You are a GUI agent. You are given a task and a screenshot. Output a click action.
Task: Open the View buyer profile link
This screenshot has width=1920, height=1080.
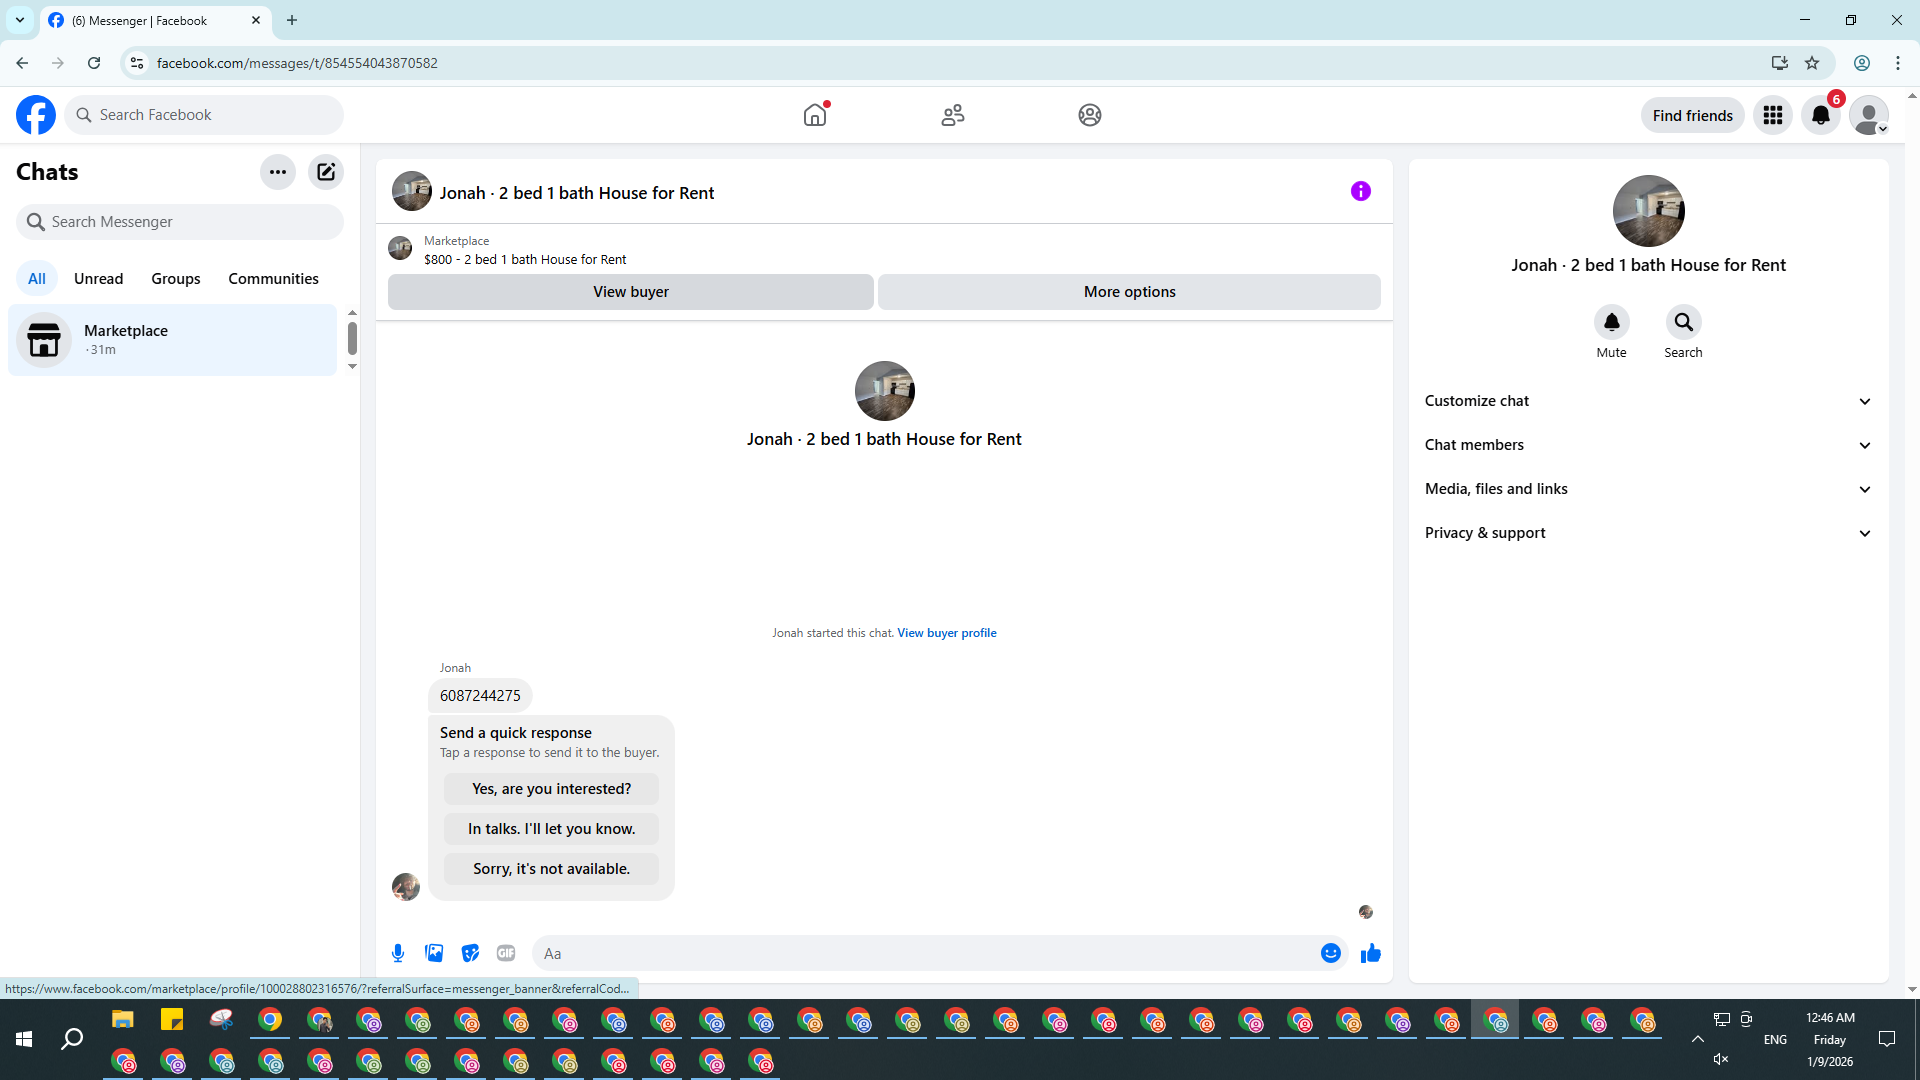click(947, 633)
